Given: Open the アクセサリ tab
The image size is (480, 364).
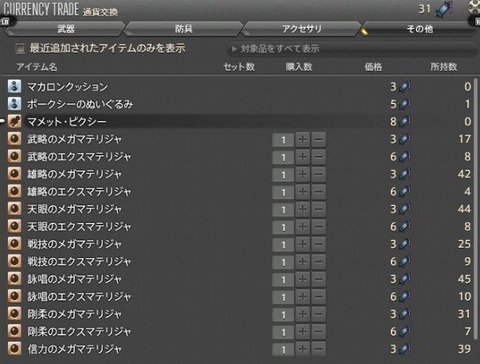Looking at the screenshot, I should [302, 29].
